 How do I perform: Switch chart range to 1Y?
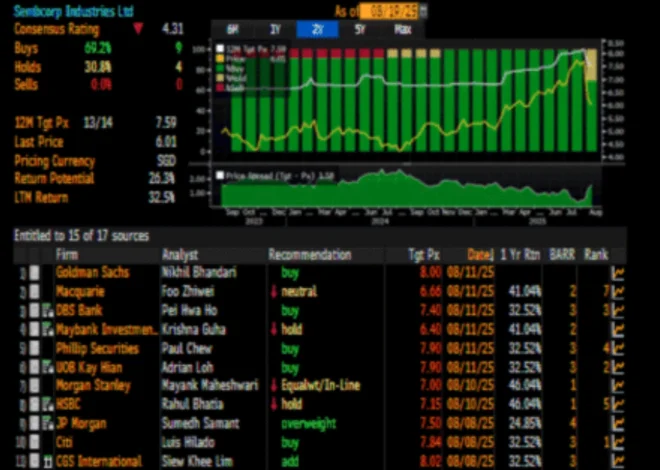(x=275, y=30)
